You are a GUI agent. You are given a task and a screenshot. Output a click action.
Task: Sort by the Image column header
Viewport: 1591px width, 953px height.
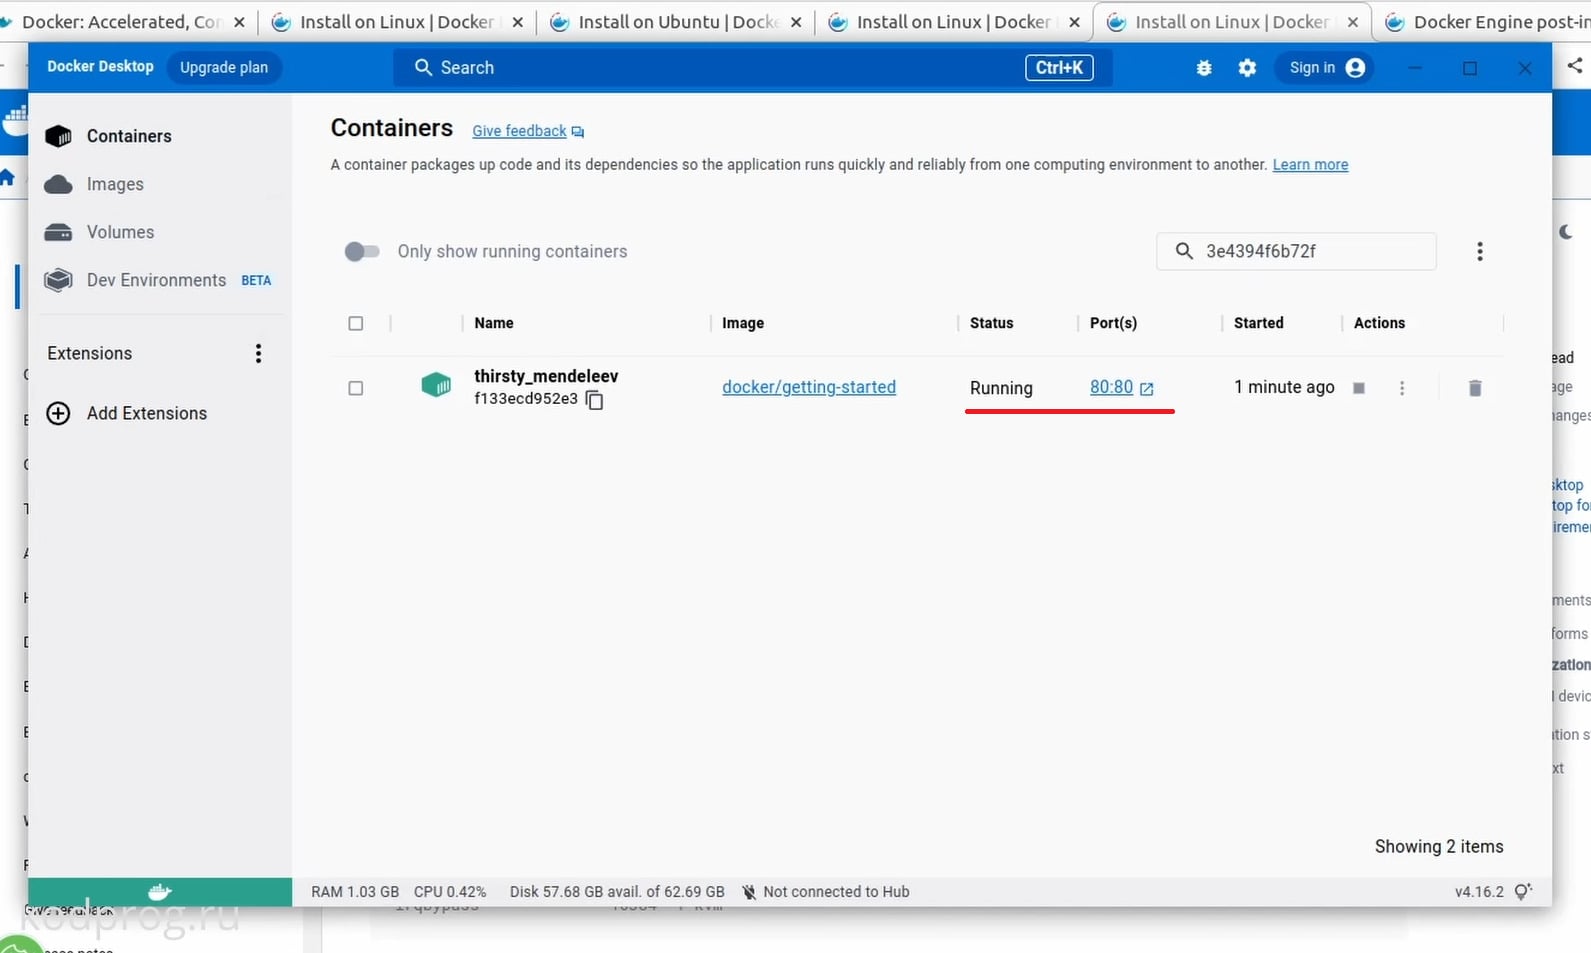pyautogui.click(x=743, y=323)
